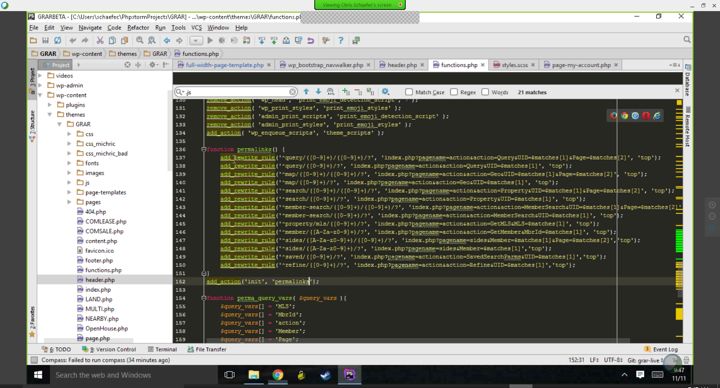Open preview in Internet Explorer icon

point(657,116)
